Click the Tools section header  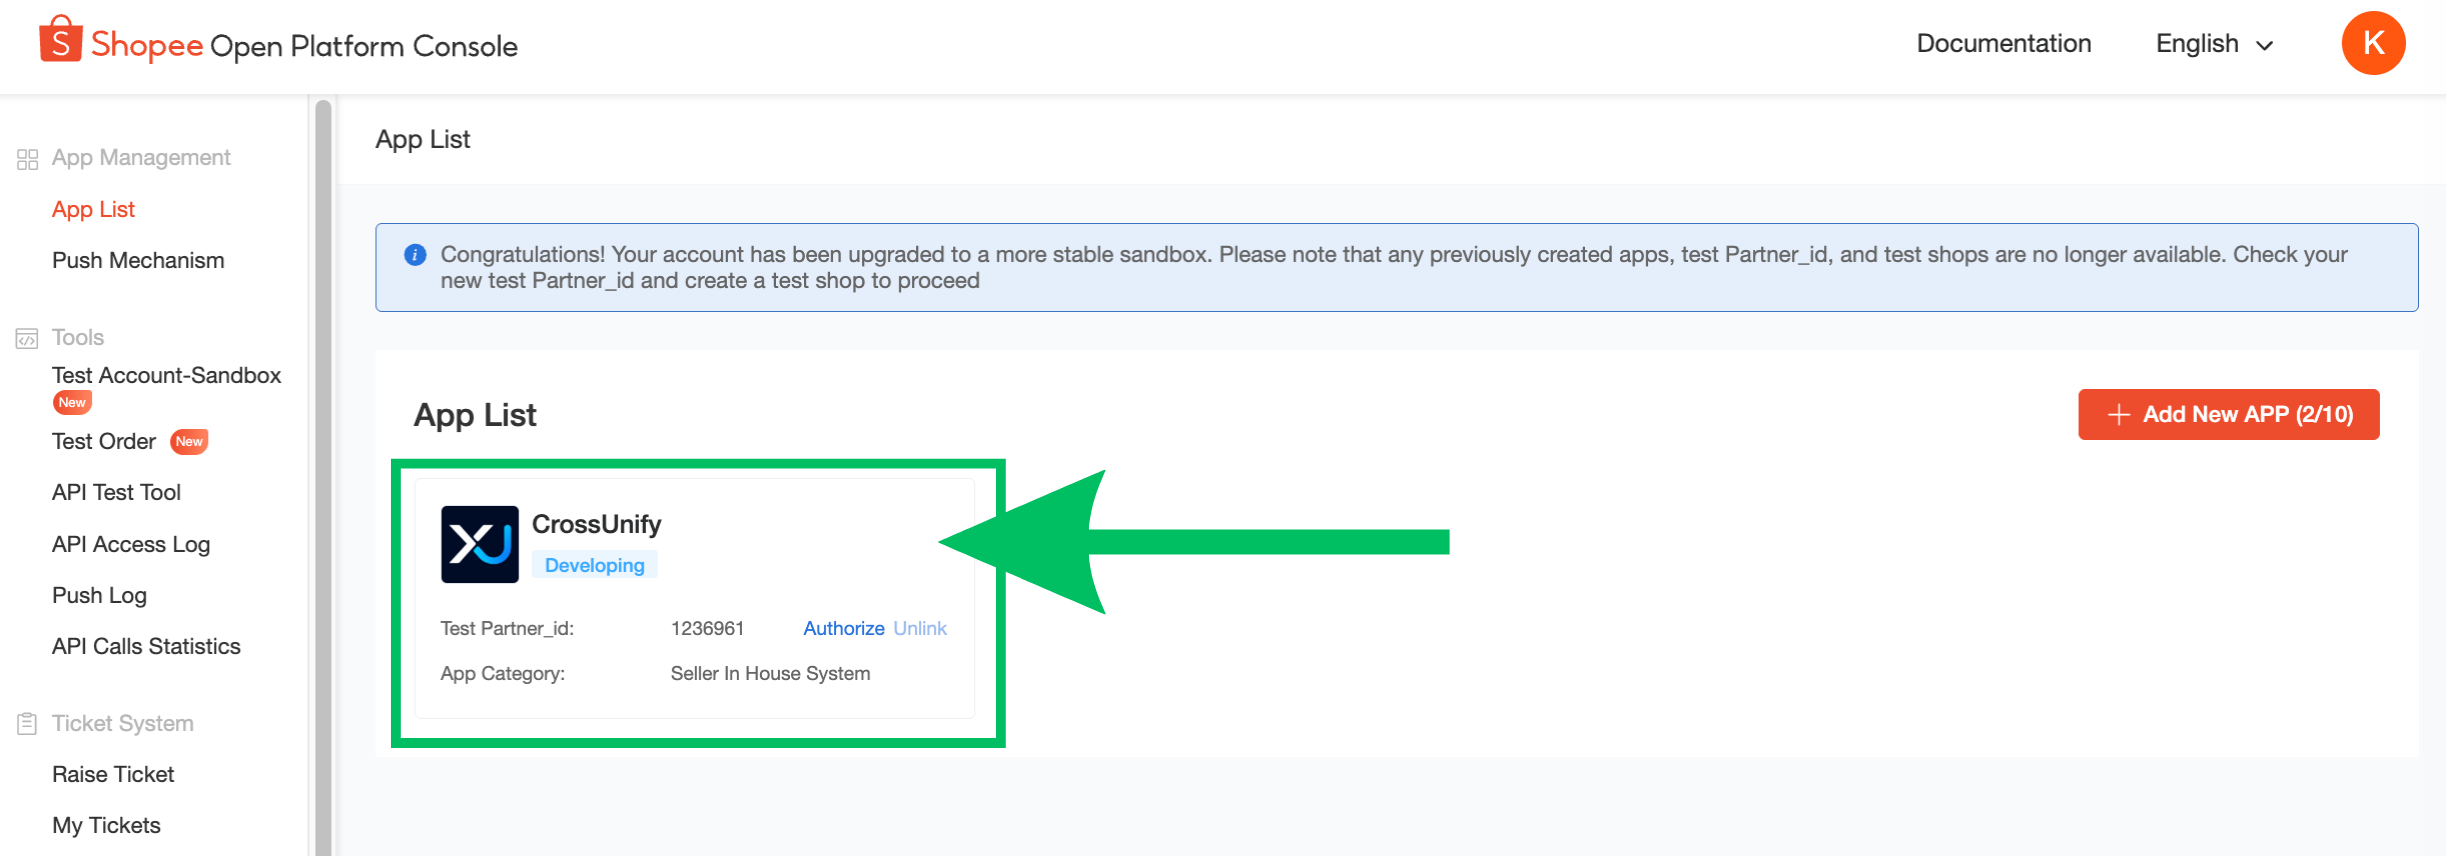[x=78, y=337]
